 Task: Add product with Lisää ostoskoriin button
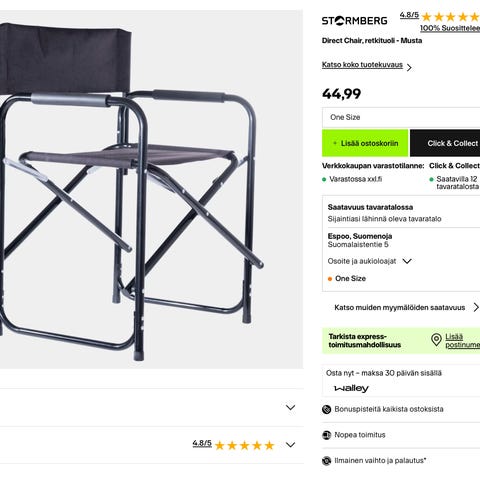click(x=365, y=143)
